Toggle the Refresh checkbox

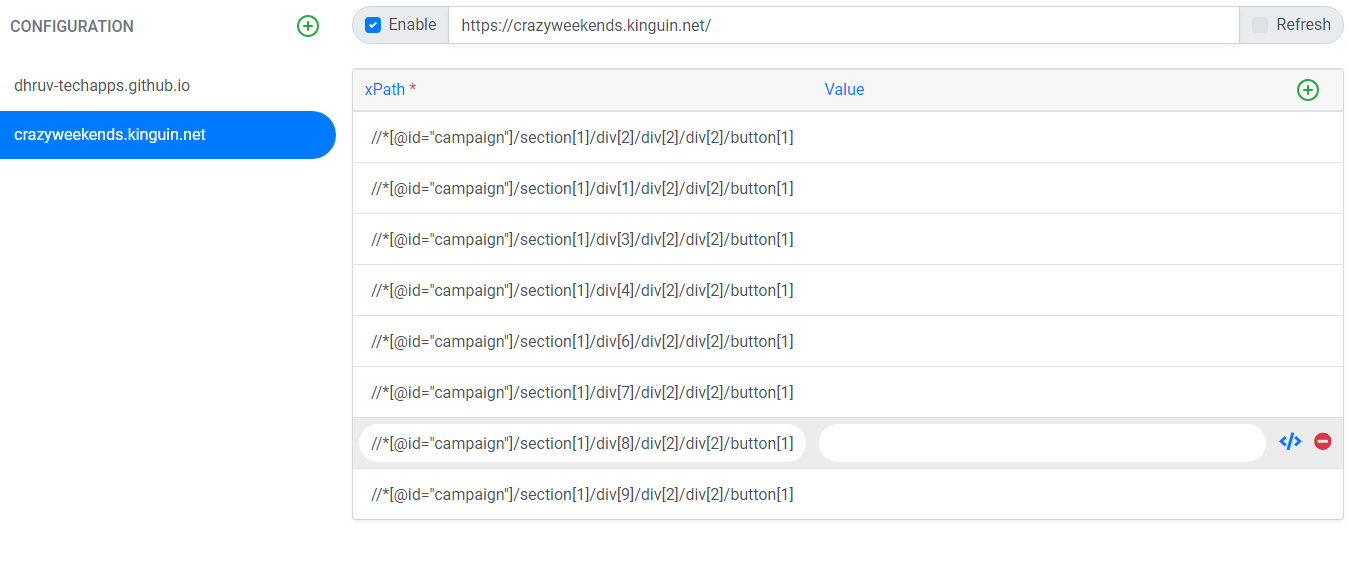point(1260,25)
